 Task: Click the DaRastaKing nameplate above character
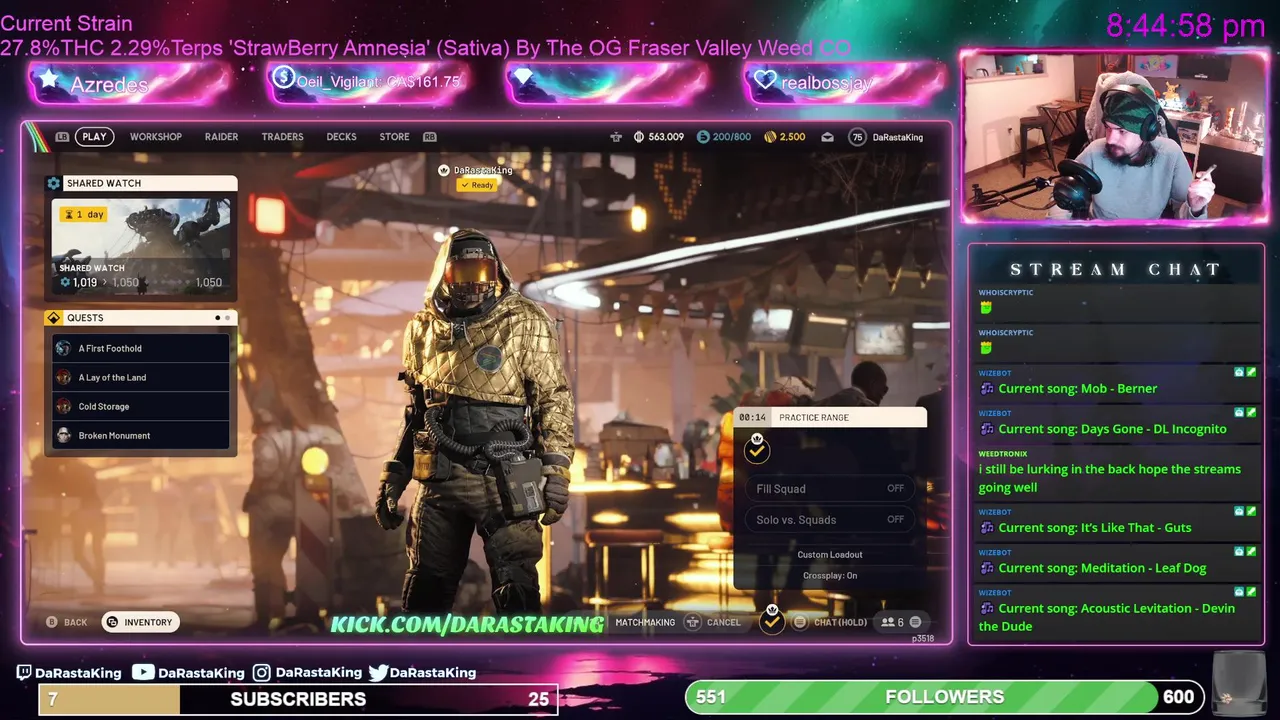pyautogui.click(x=476, y=170)
